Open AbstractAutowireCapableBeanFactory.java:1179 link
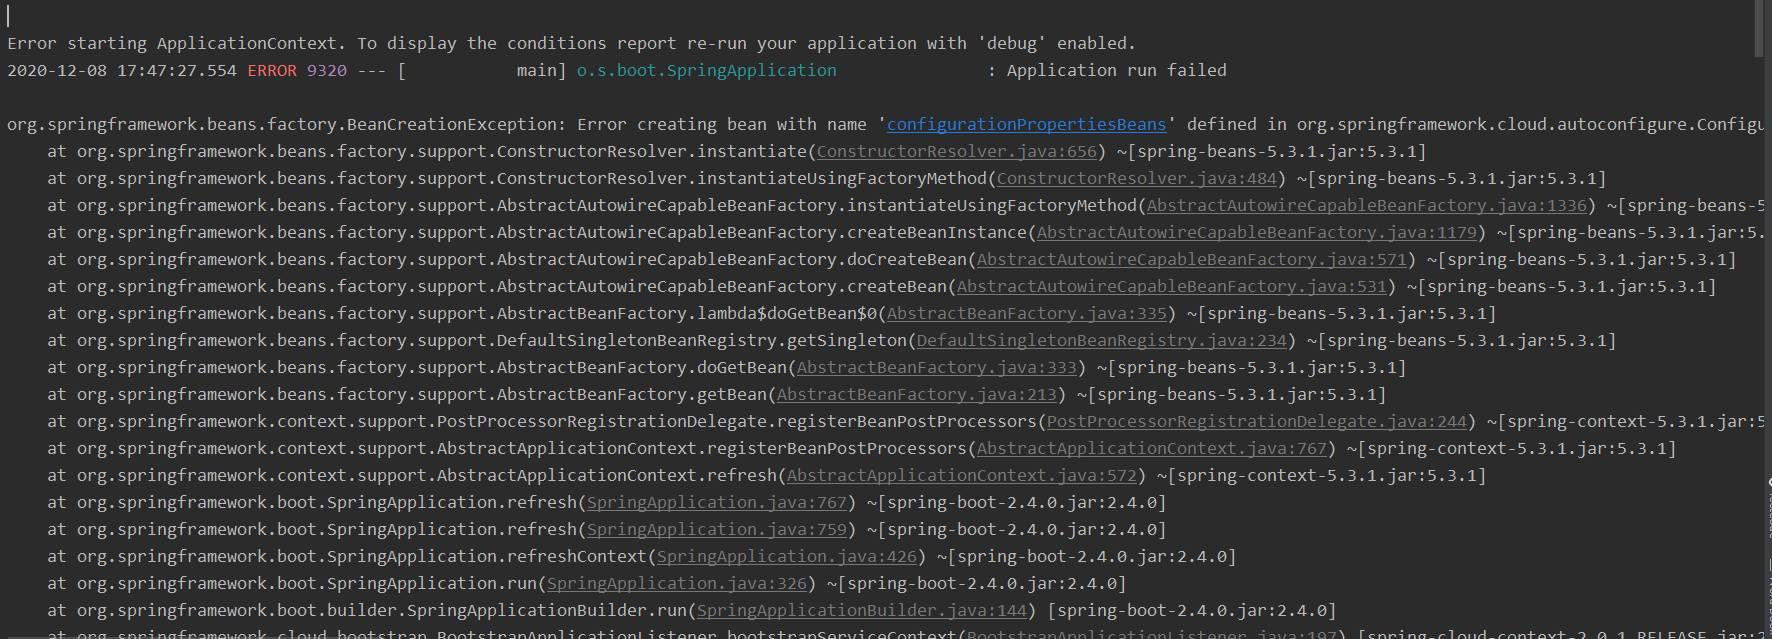1772x639 pixels. tap(1256, 232)
